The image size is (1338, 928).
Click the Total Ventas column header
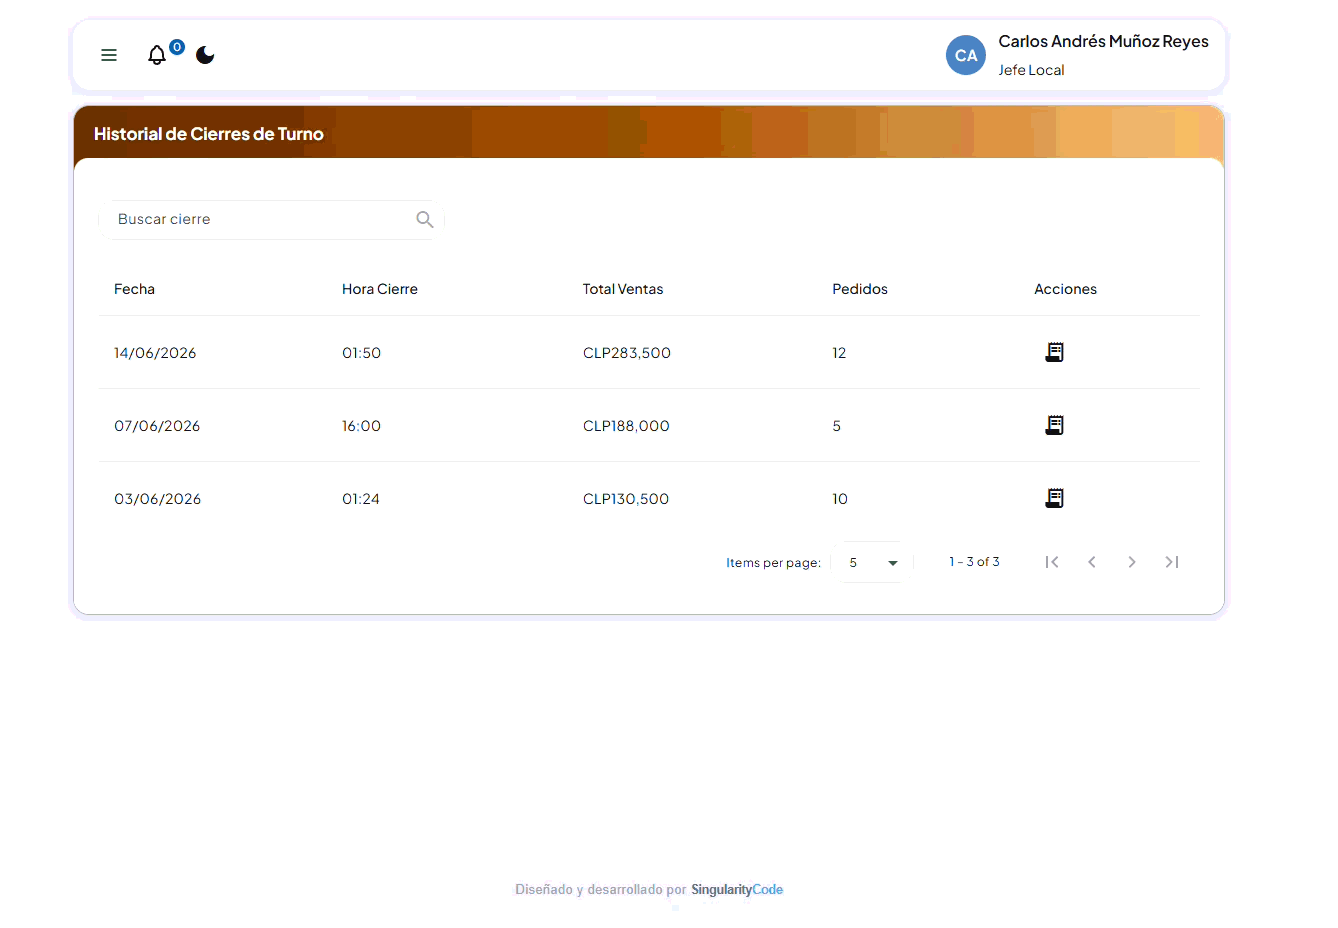click(623, 289)
